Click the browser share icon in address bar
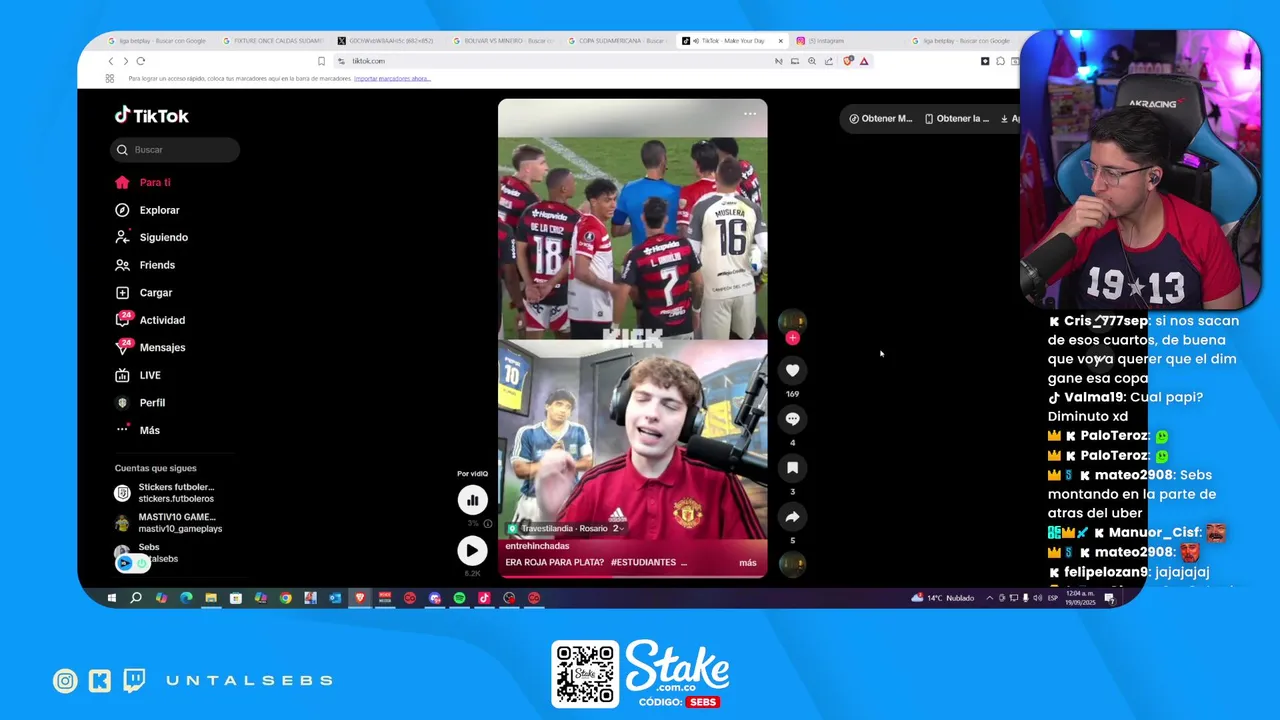 tap(829, 61)
